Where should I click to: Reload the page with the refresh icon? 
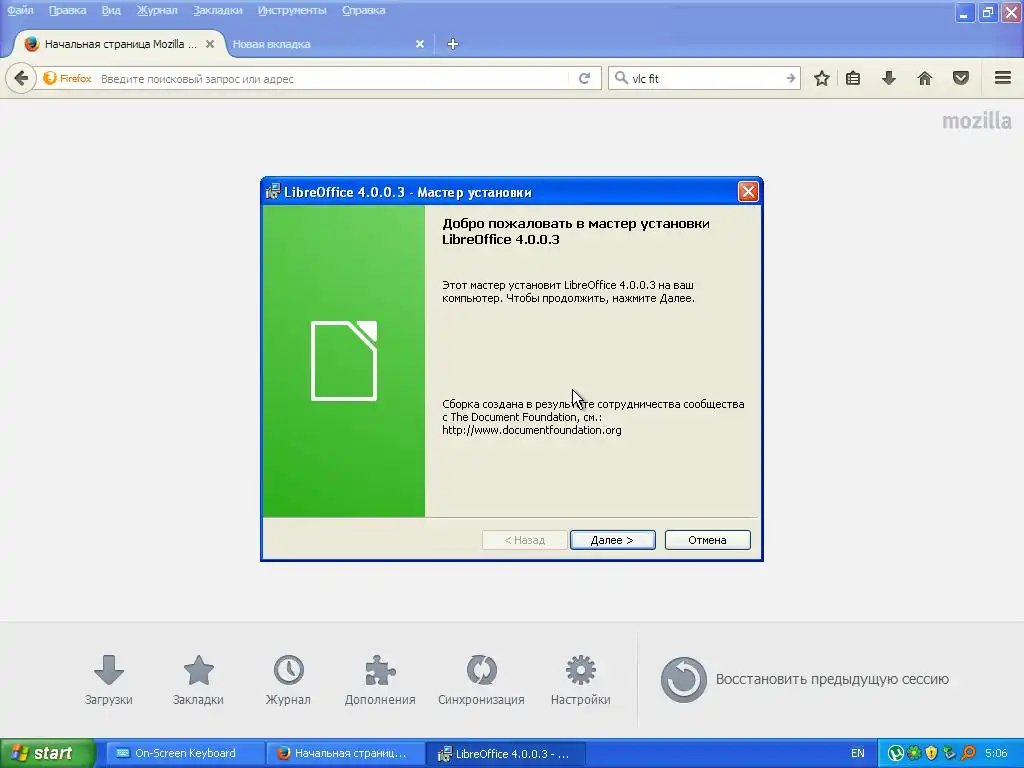[x=584, y=78]
